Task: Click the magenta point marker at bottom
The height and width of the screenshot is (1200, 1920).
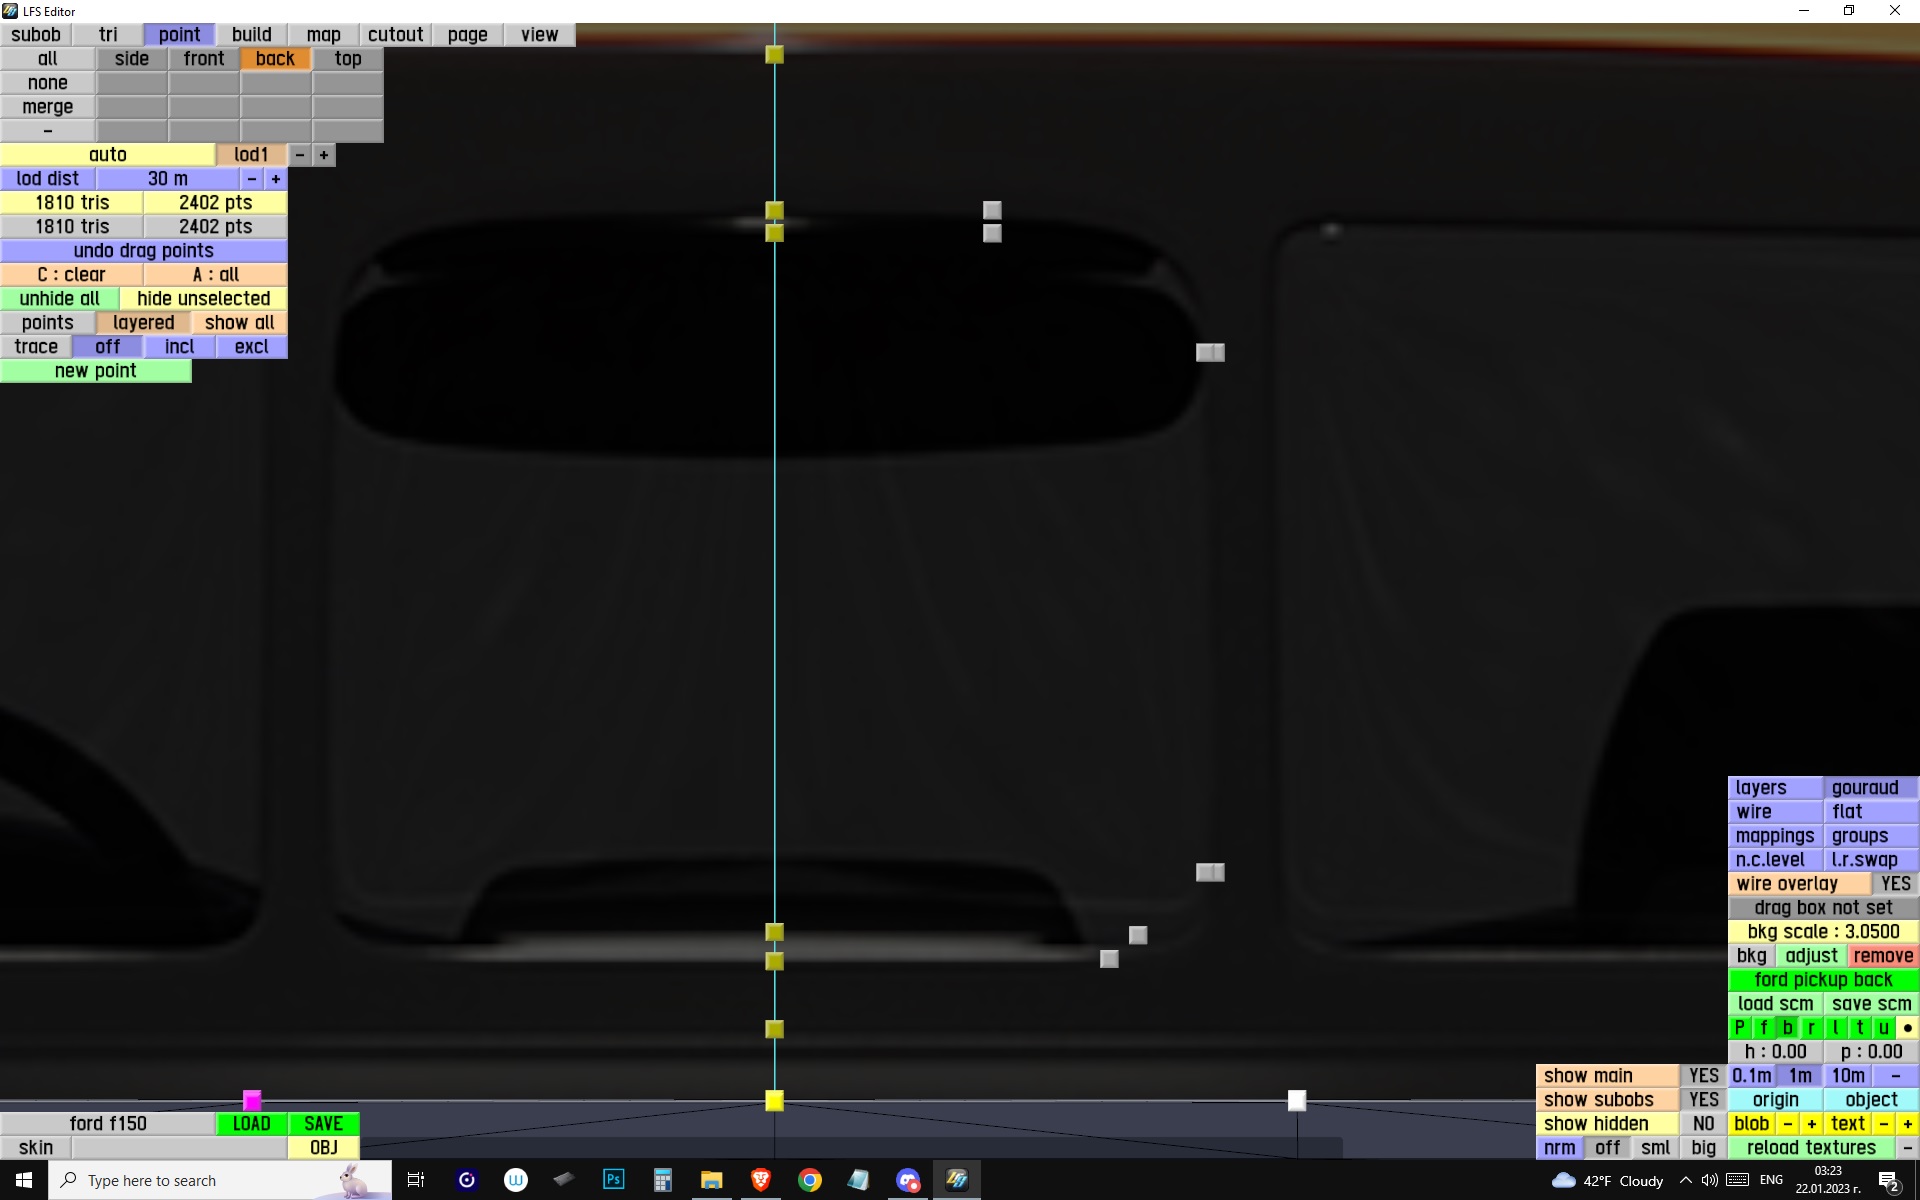Action: (x=252, y=1100)
